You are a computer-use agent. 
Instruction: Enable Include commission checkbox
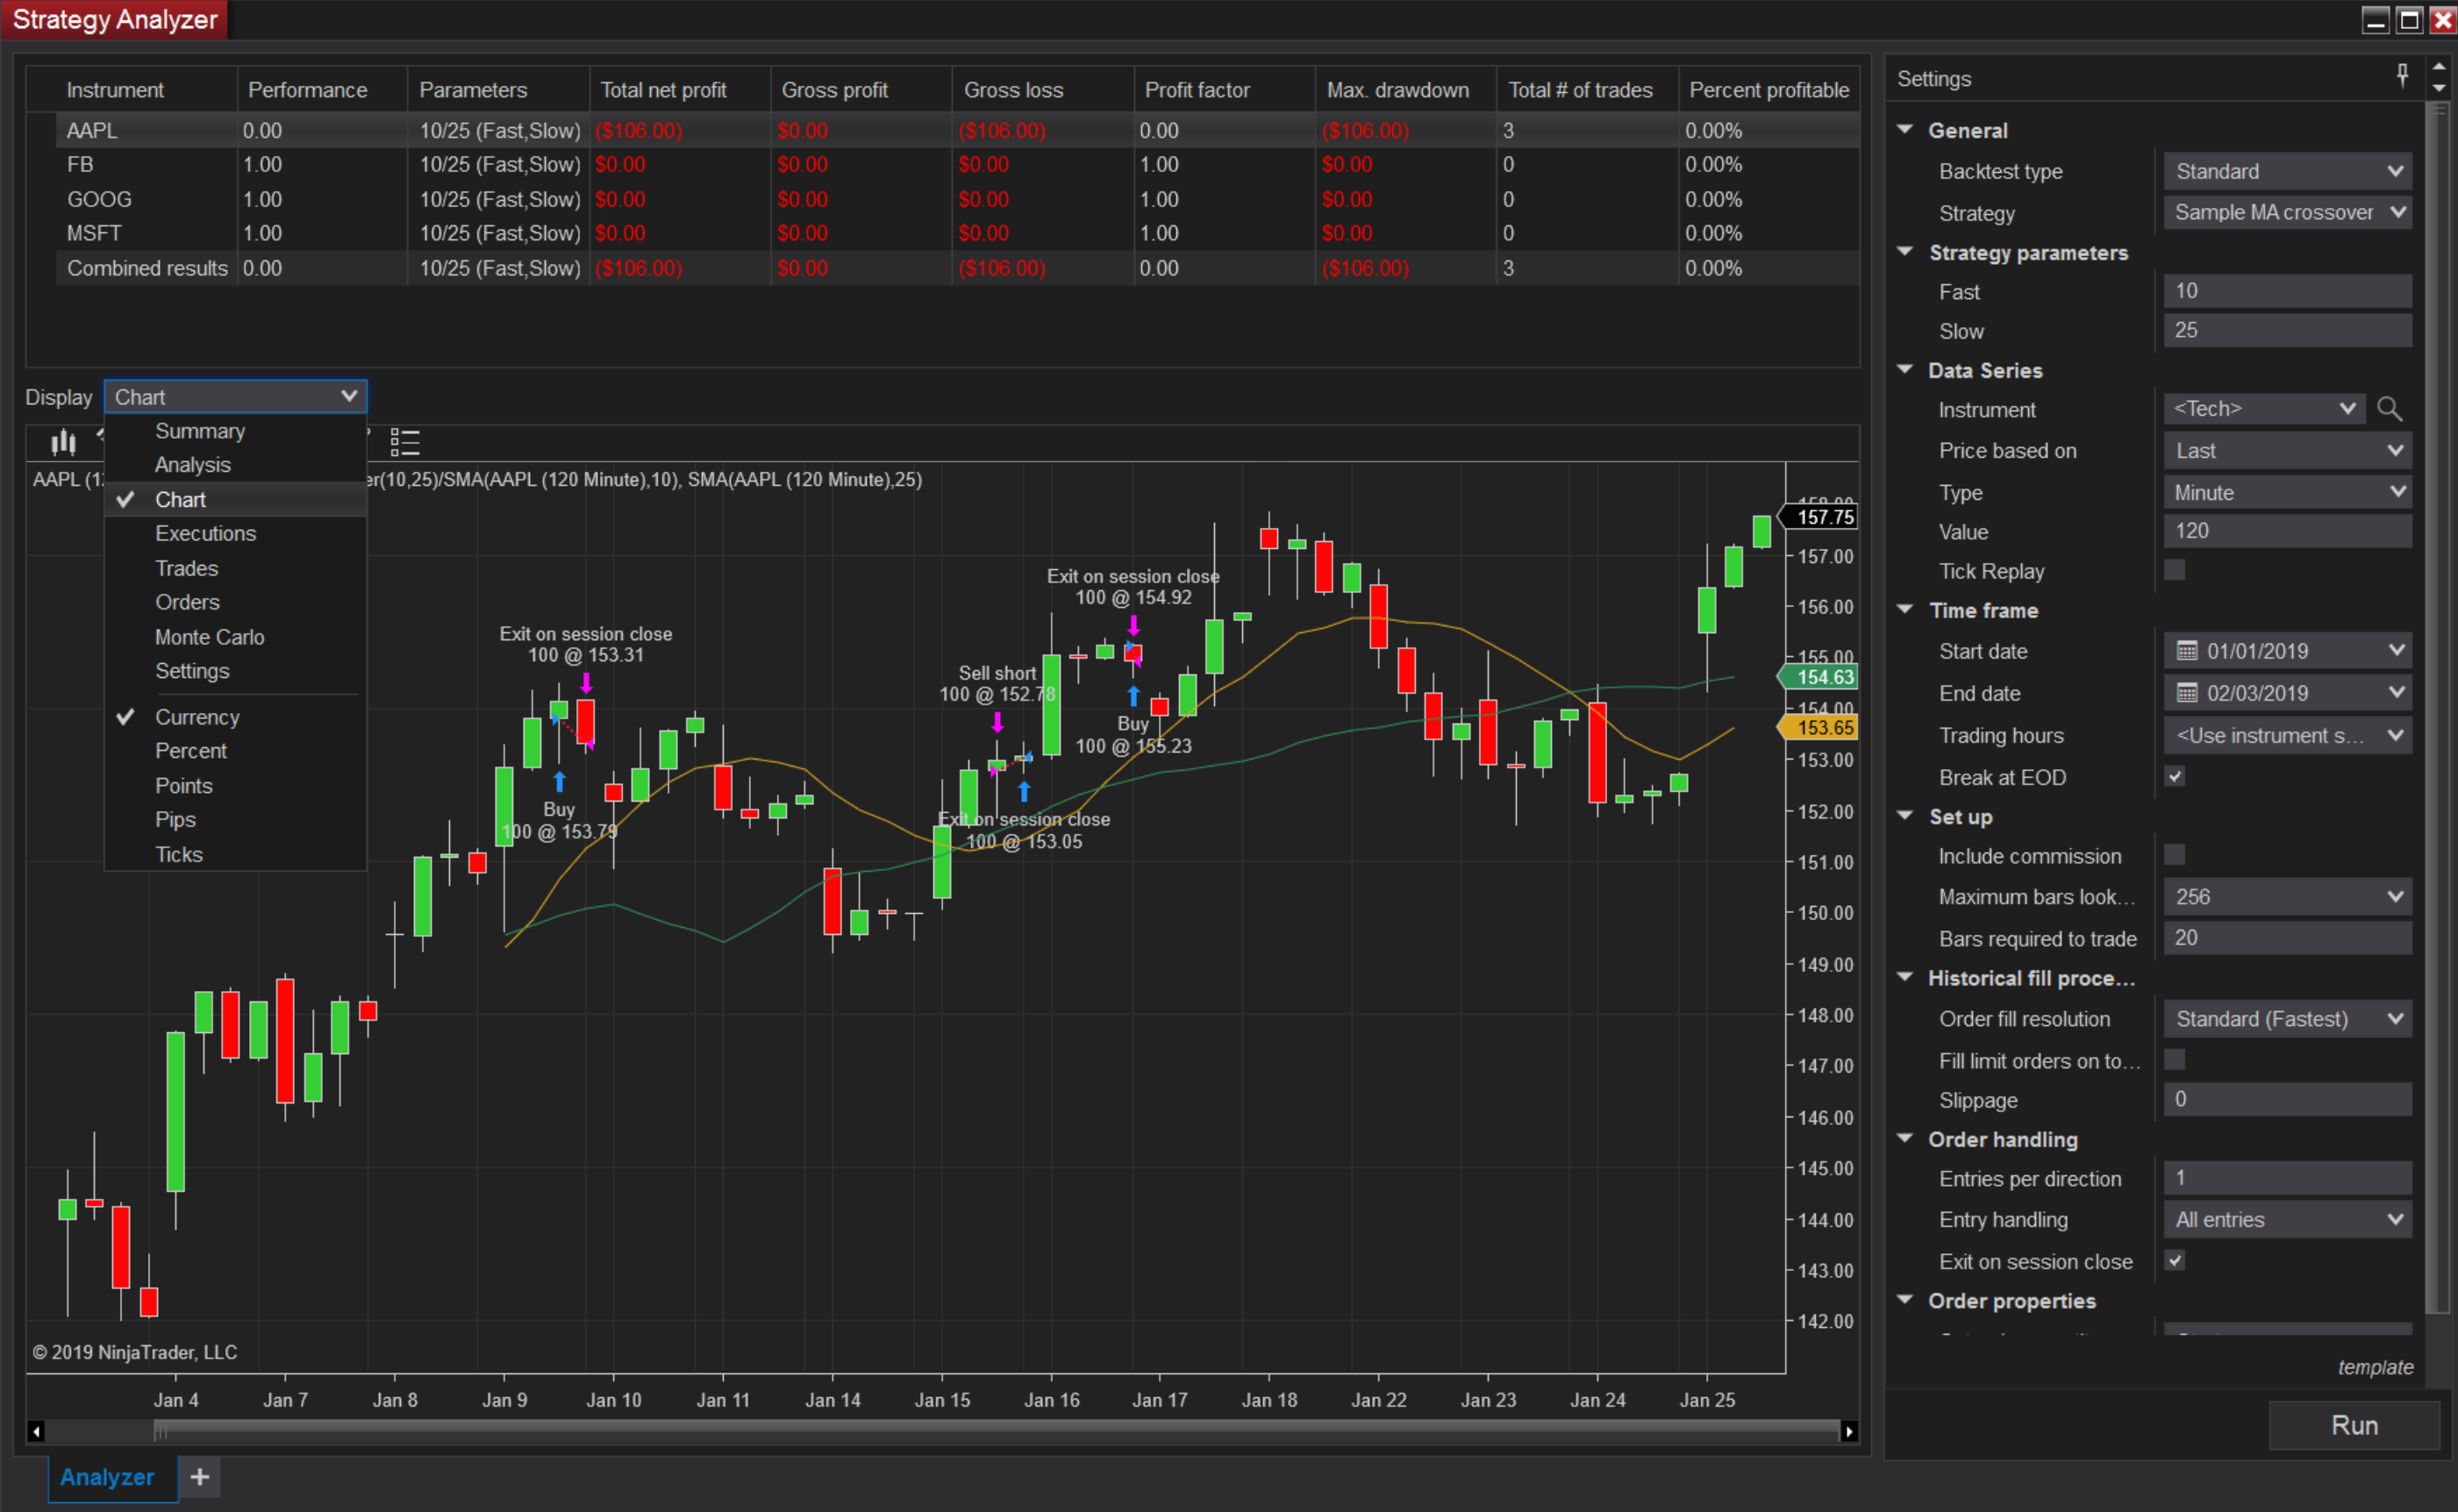pos(2174,855)
